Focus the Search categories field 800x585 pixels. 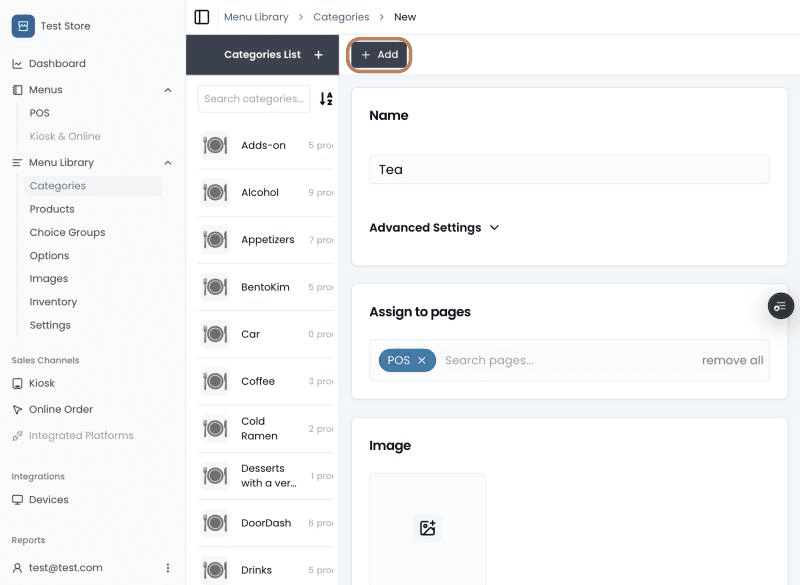(254, 99)
